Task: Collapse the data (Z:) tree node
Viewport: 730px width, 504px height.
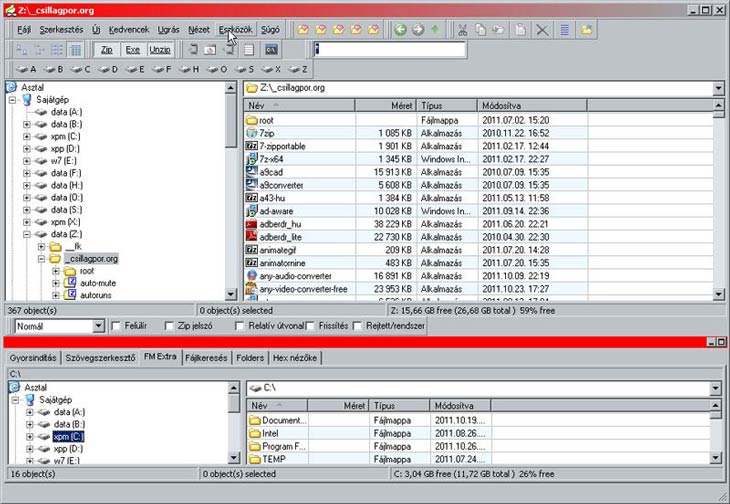Action: click(x=27, y=234)
